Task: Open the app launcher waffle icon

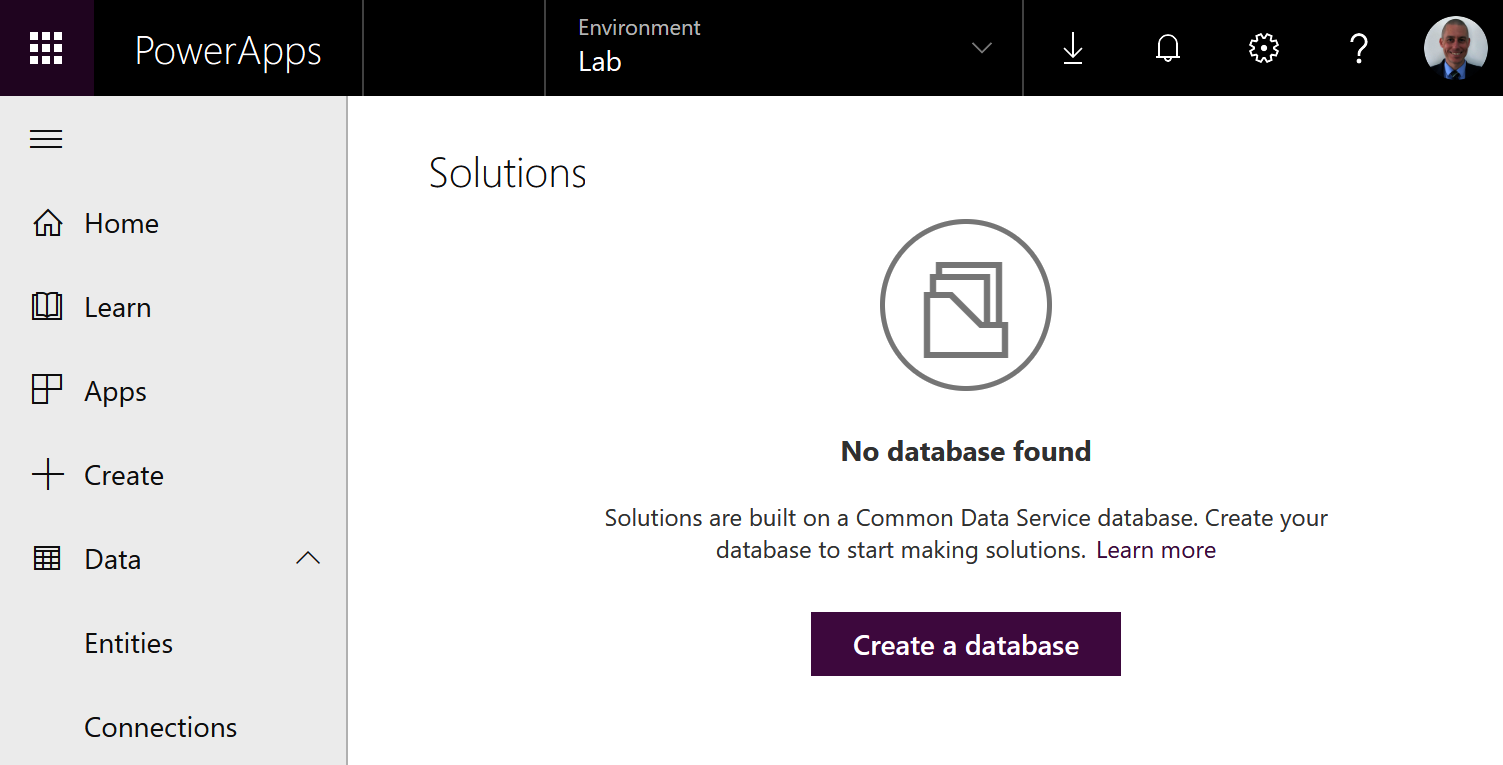Action: pos(46,48)
